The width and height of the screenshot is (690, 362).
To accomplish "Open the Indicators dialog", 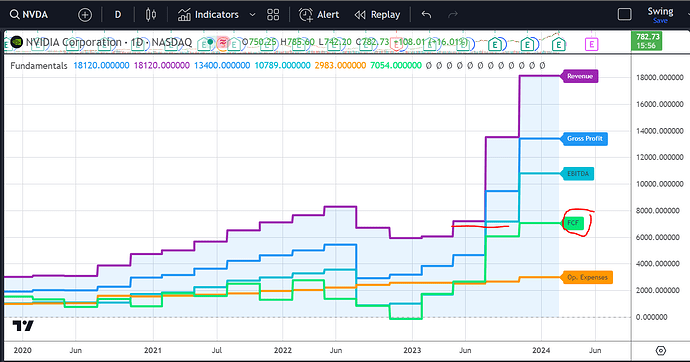I will coord(208,15).
